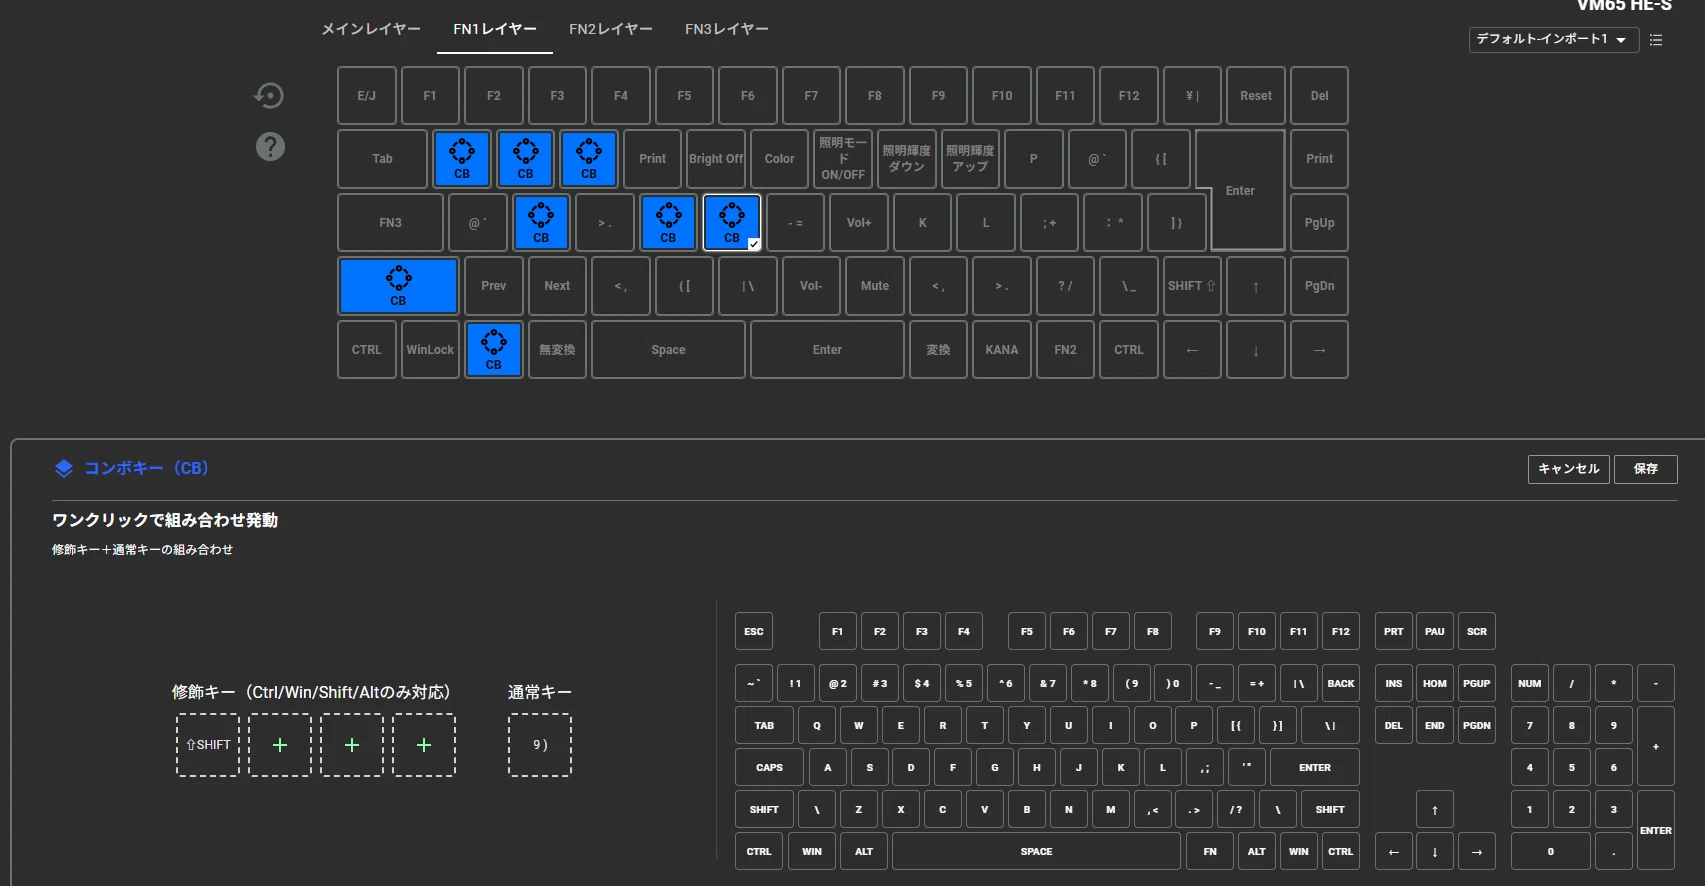Click the キャンセル button
This screenshot has height=886, width=1705.
[1569, 469]
